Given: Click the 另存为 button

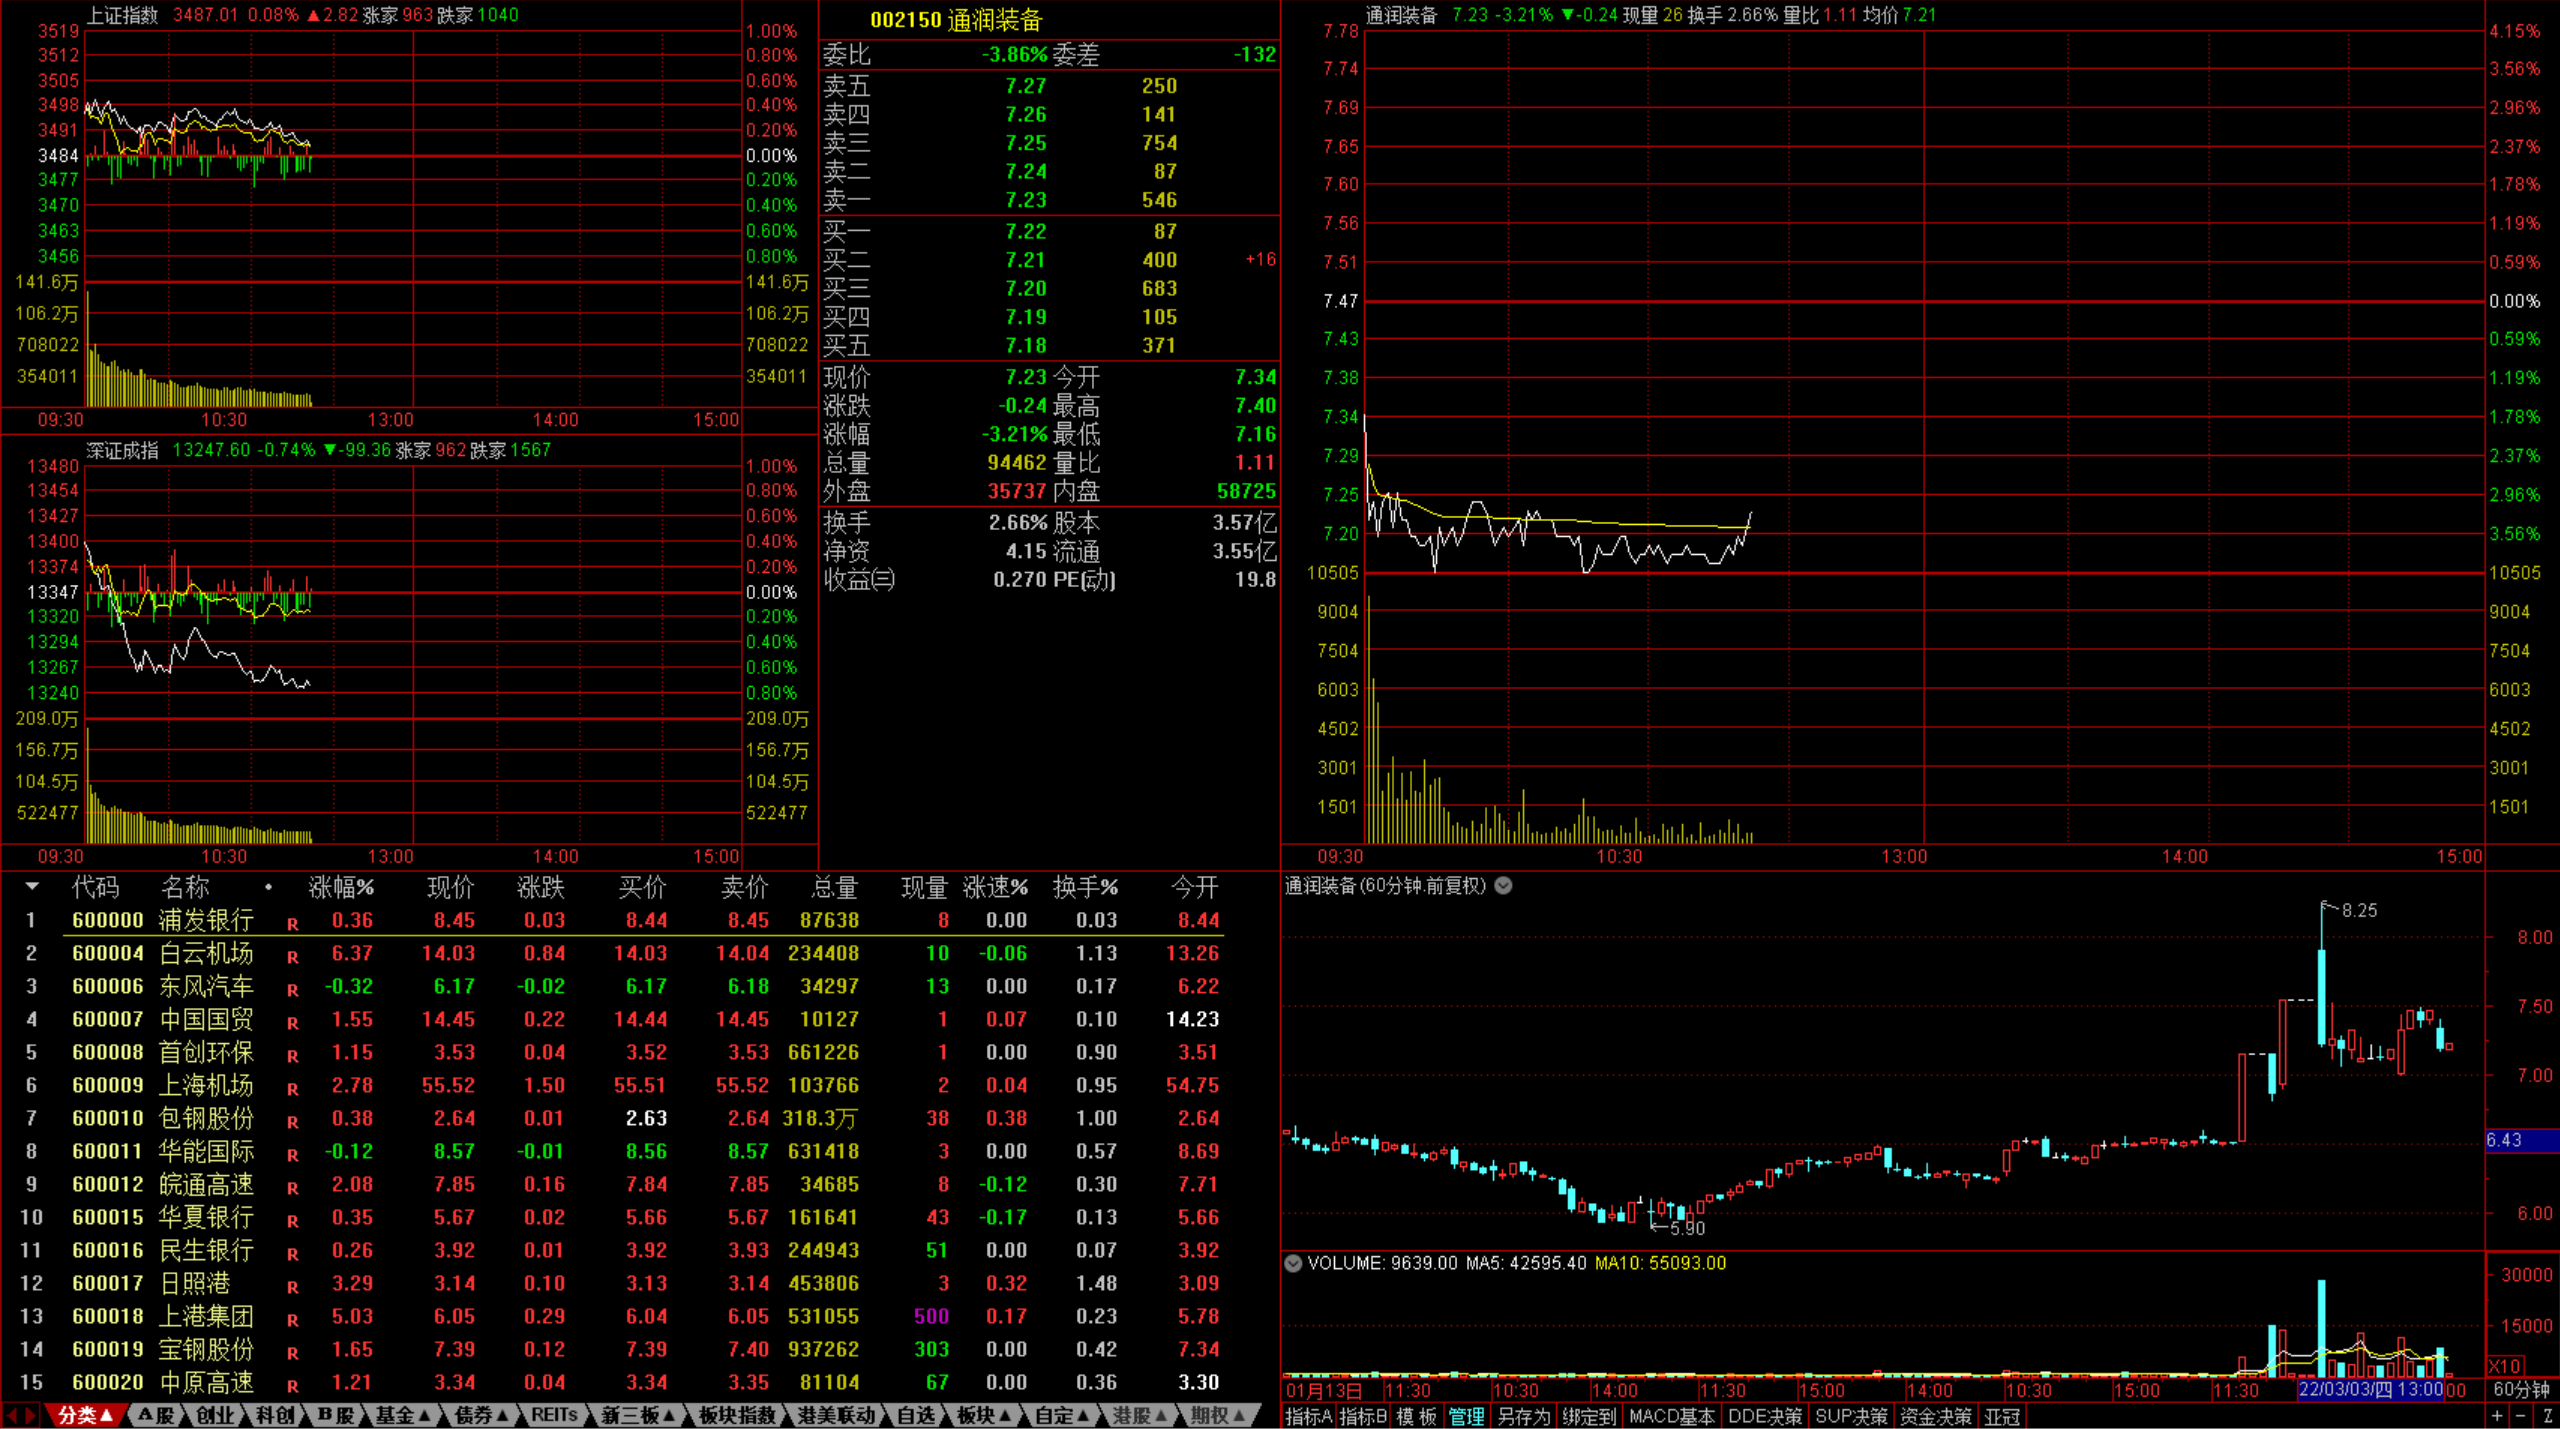Looking at the screenshot, I should [1523, 1416].
